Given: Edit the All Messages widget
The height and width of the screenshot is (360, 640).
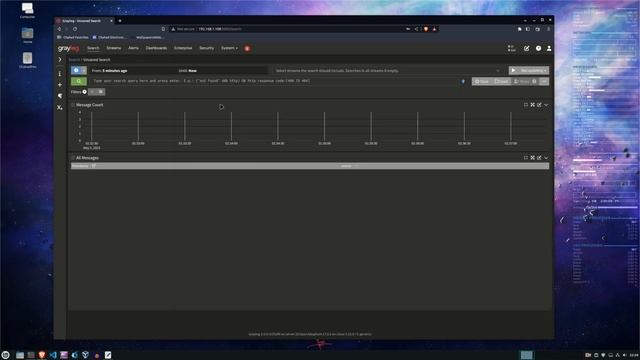Looking at the screenshot, I should [x=539, y=158].
